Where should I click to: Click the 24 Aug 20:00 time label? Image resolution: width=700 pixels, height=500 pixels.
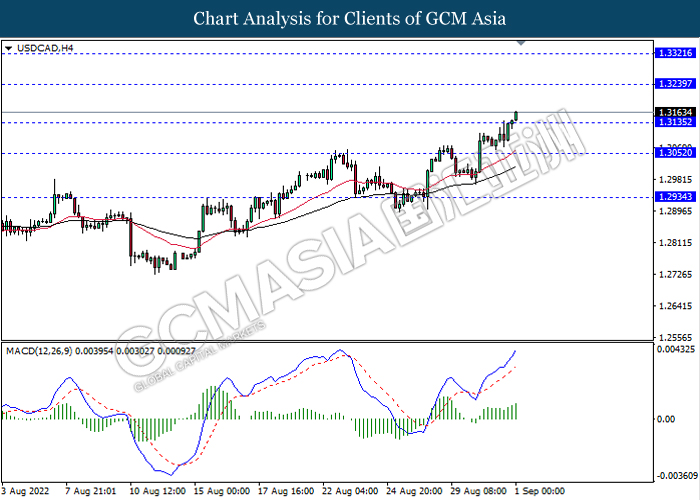coord(415,491)
